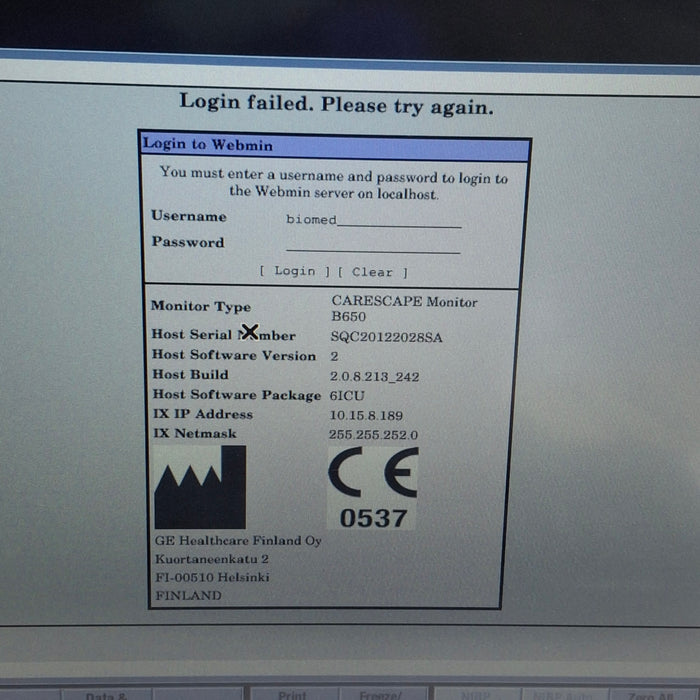Focus the Username field containing biomed

(x=372, y=220)
